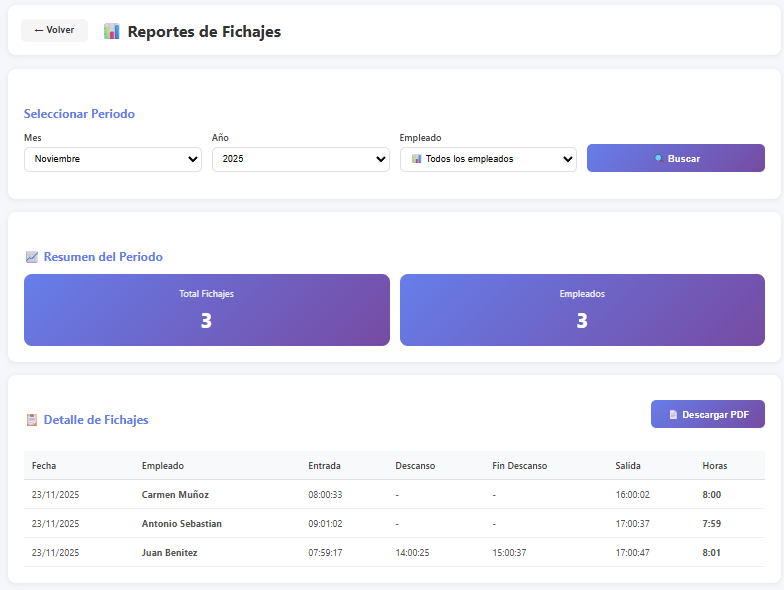
Task: Expand the Empleado dropdown Todos los empleados
Action: point(488,159)
